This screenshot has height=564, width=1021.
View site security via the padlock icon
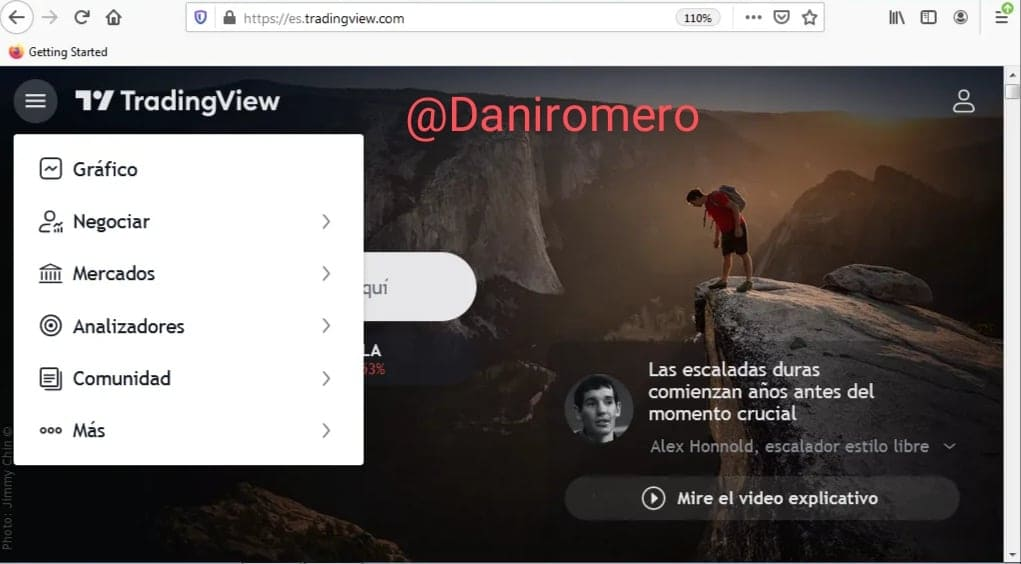point(229,18)
